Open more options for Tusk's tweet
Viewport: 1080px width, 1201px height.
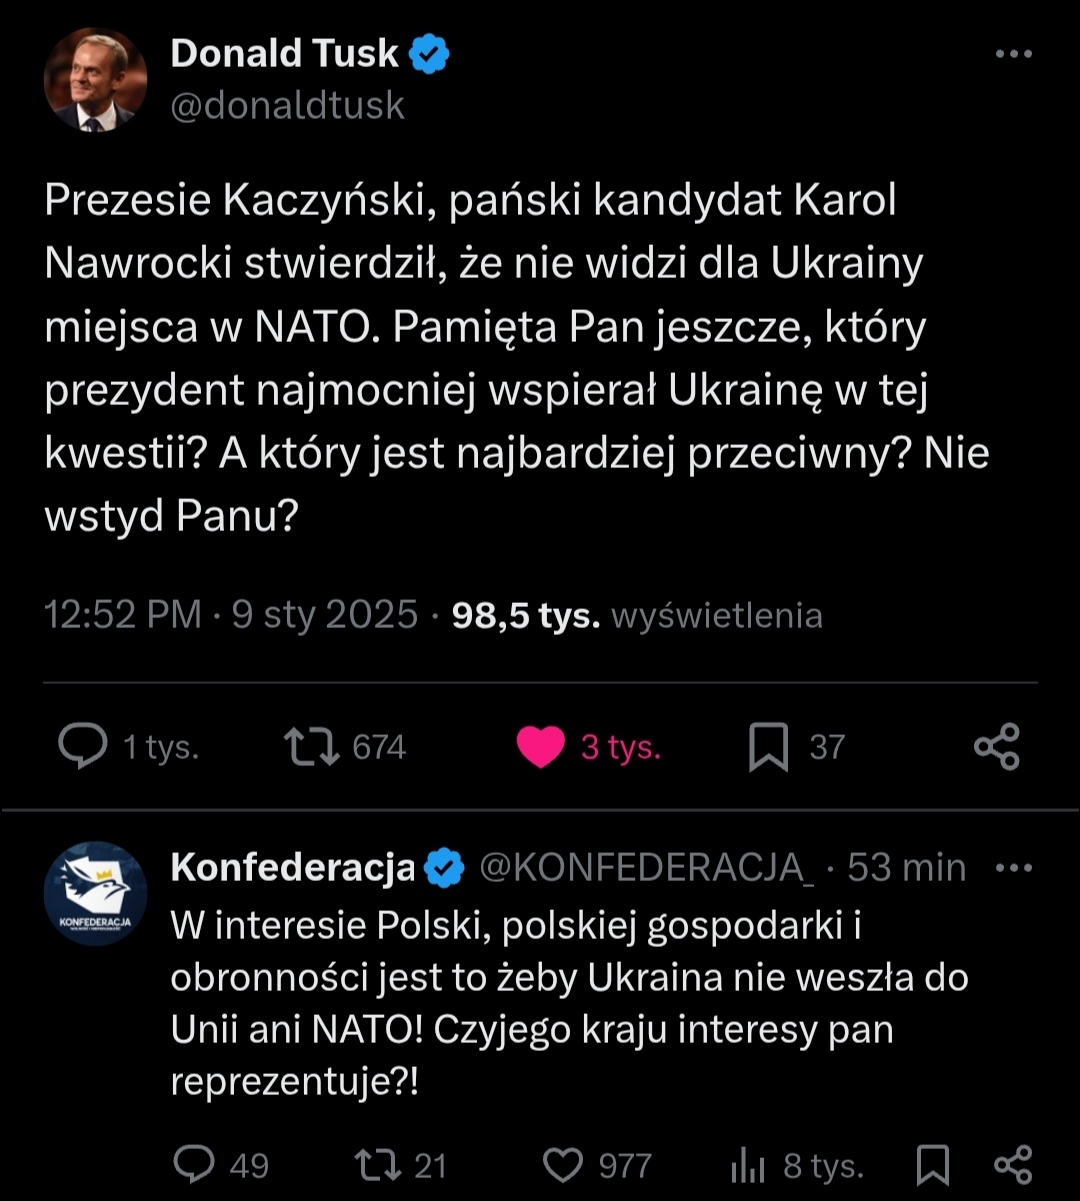[1012, 54]
